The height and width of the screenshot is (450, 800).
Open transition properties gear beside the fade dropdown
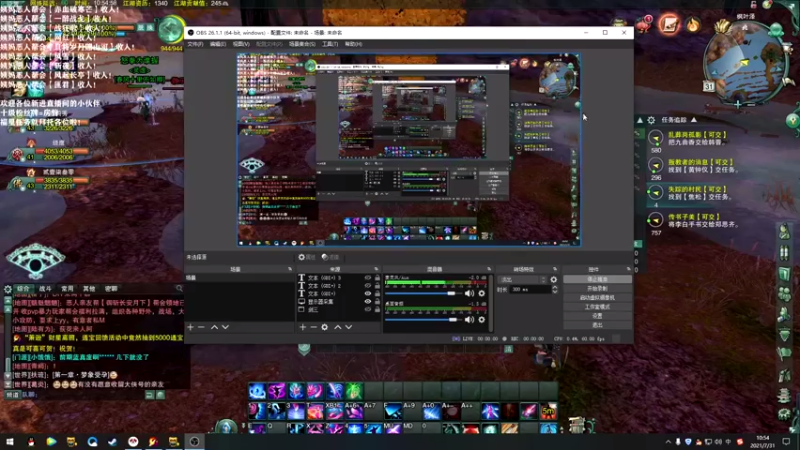[554, 280]
